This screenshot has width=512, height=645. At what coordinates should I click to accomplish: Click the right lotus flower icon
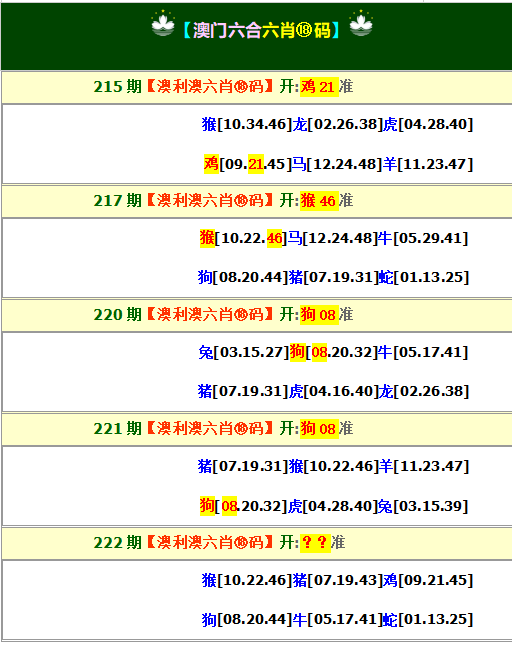361,24
